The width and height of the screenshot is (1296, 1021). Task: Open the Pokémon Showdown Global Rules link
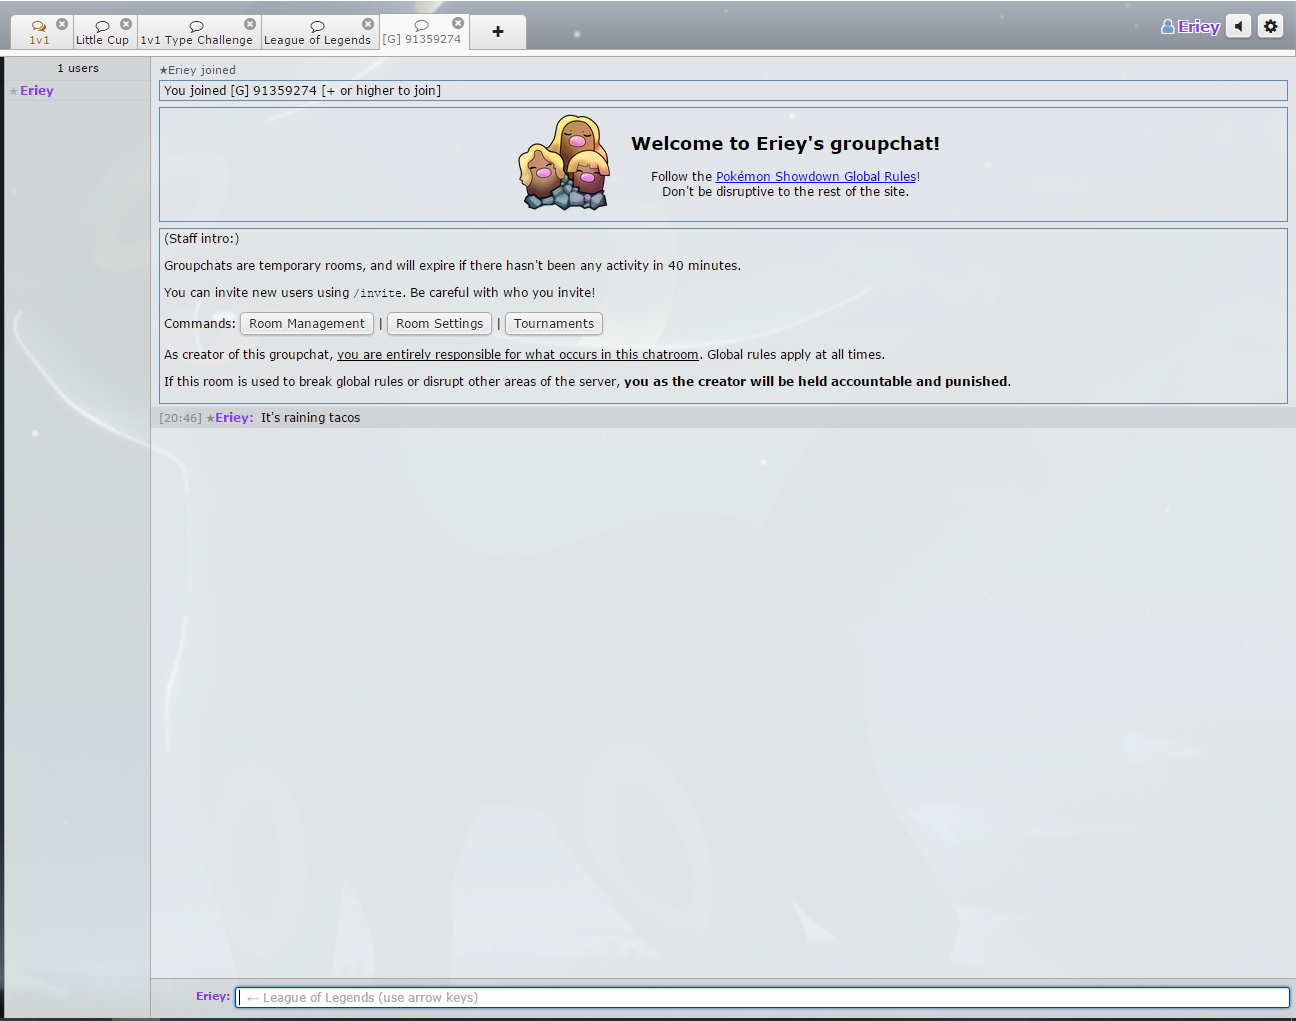[816, 177]
